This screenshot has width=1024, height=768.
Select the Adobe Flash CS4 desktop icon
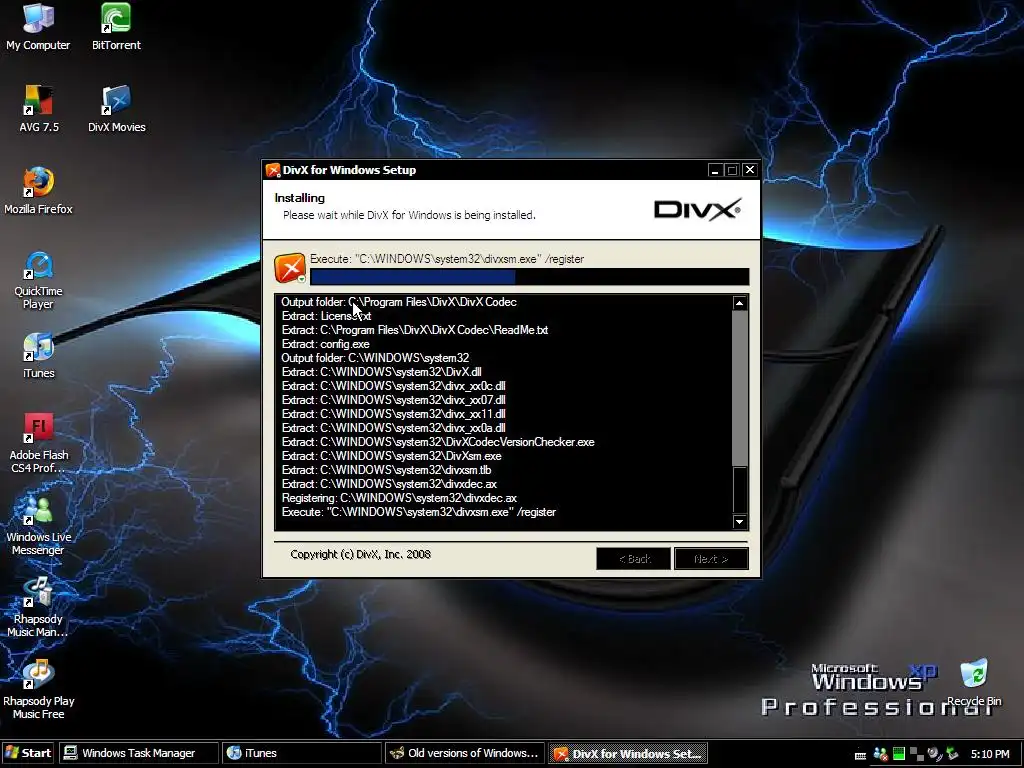point(39,443)
